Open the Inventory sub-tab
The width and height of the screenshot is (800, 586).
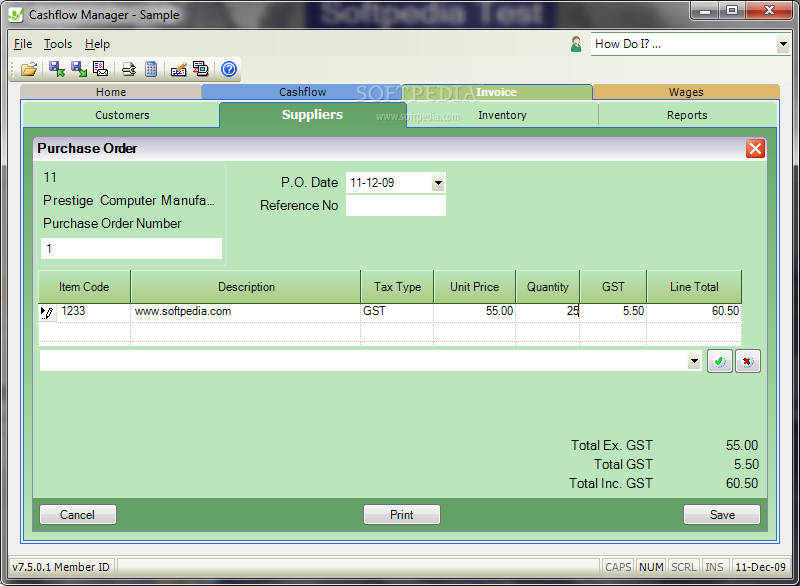[502, 115]
